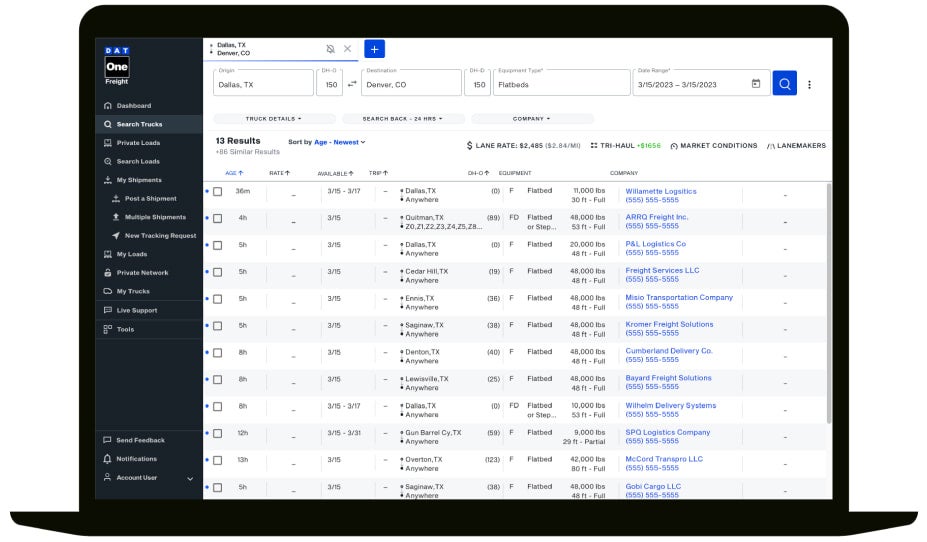Viewport: 927px width, 542px height.
Task: Click the Search Loads icon
Action: point(108,161)
